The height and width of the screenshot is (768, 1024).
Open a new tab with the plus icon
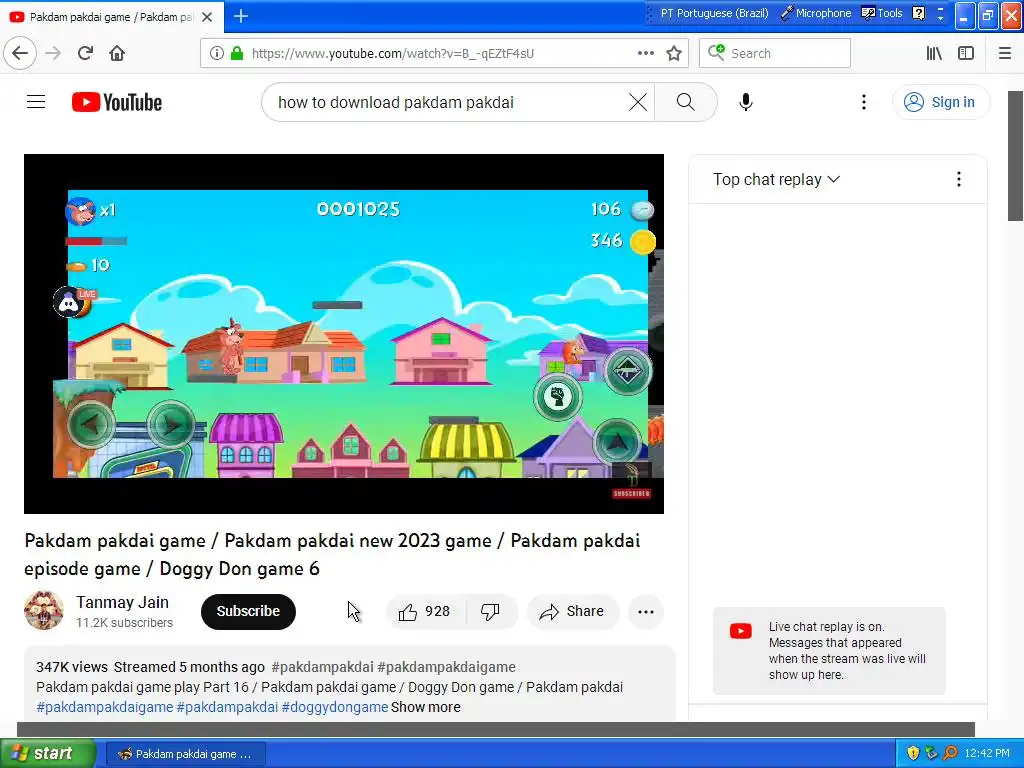(241, 16)
